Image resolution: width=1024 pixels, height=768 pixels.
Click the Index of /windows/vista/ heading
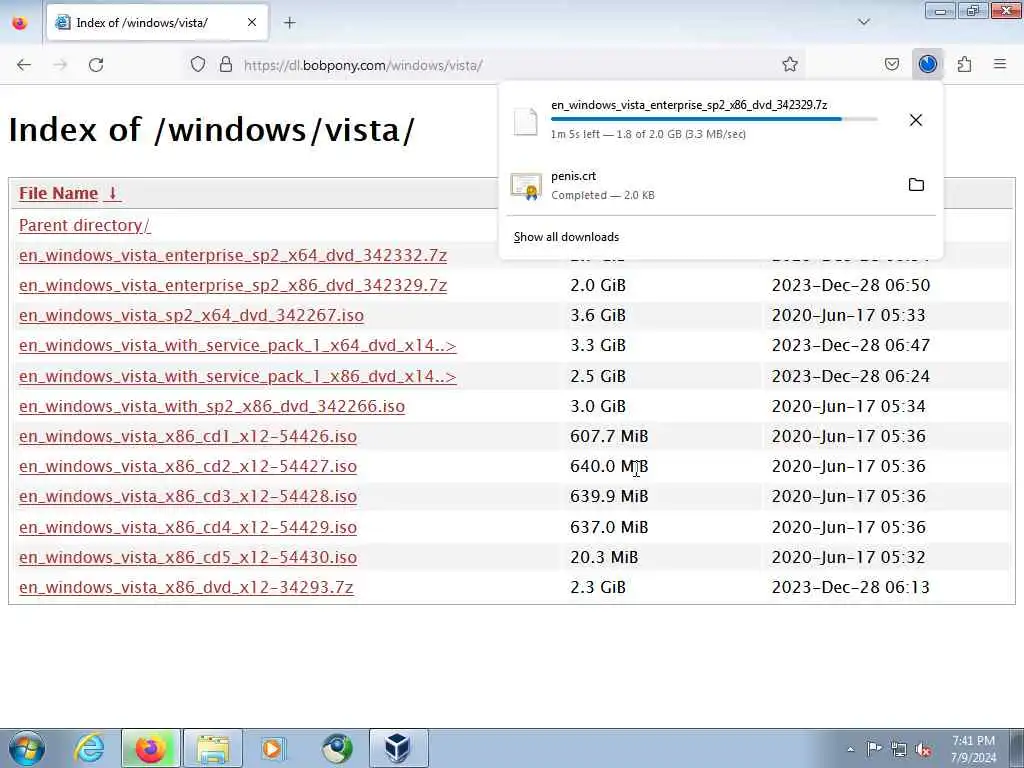pyautogui.click(x=212, y=130)
